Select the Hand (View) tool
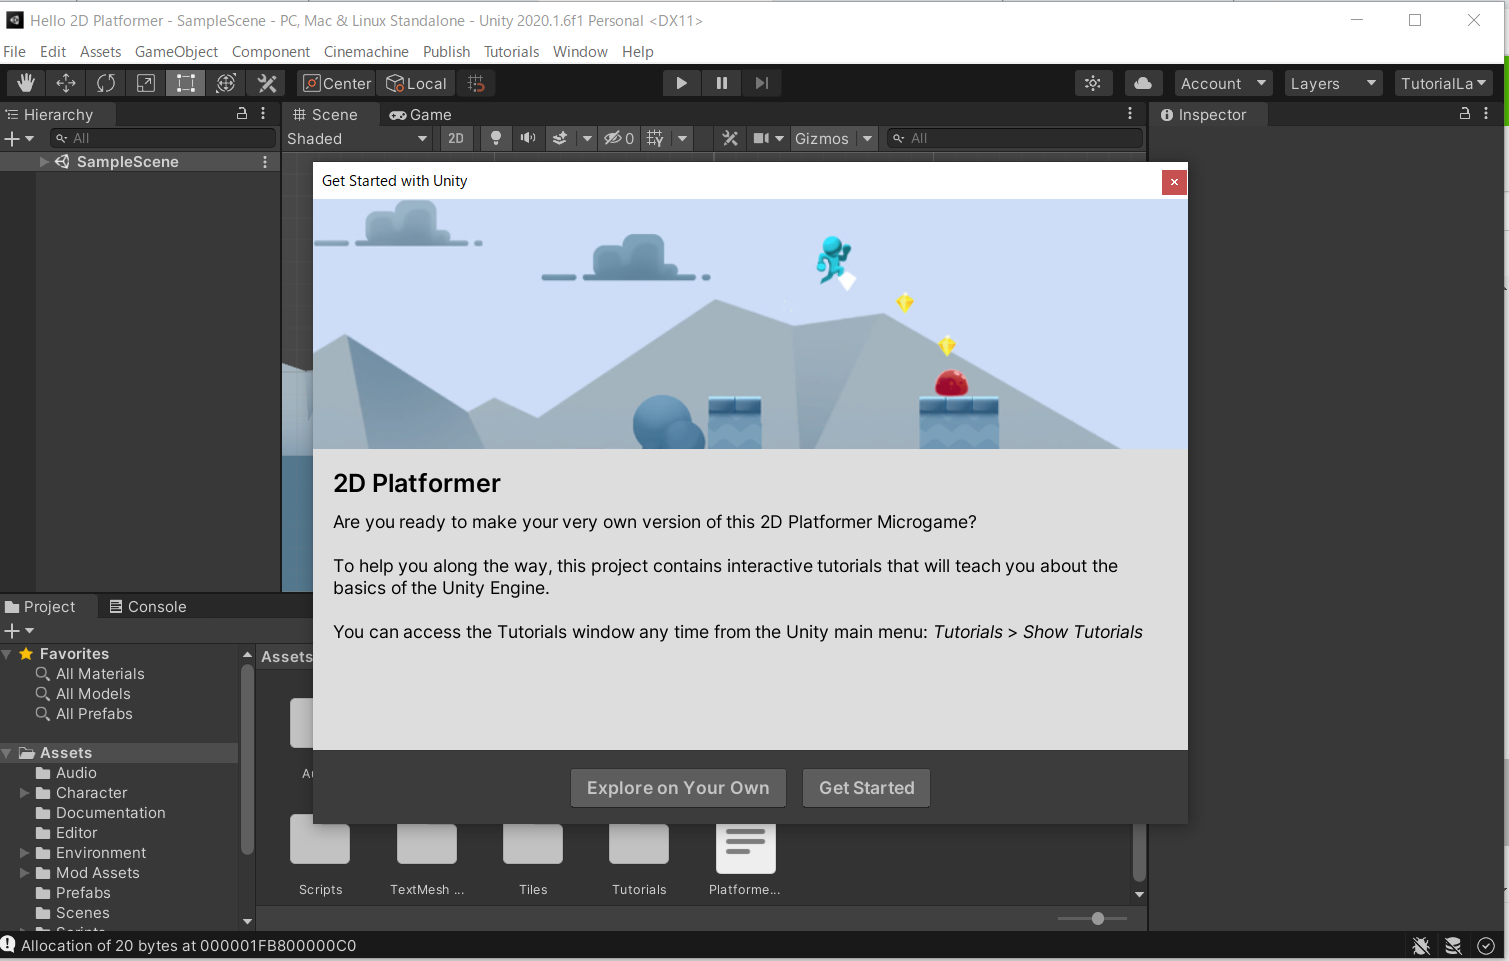 [x=25, y=83]
